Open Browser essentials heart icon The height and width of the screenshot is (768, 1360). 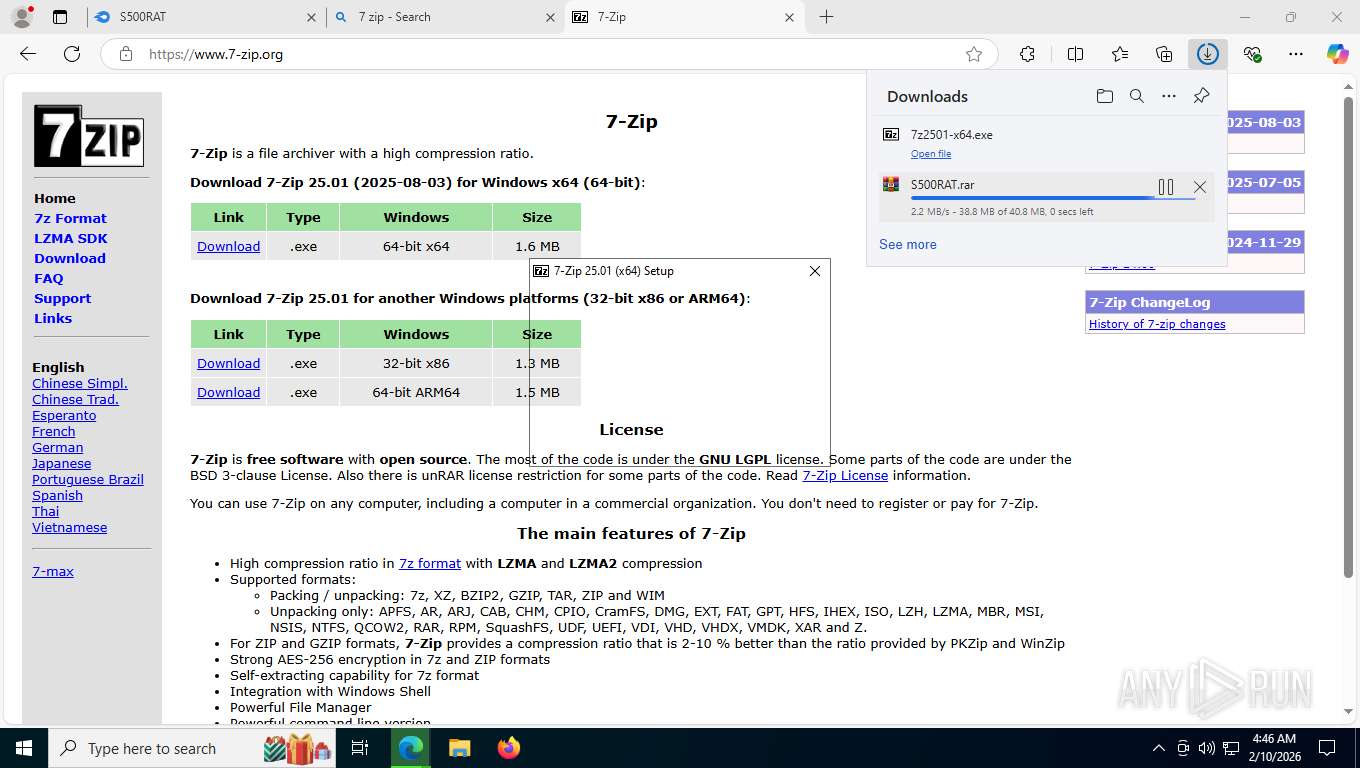click(x=1252, y=54)
